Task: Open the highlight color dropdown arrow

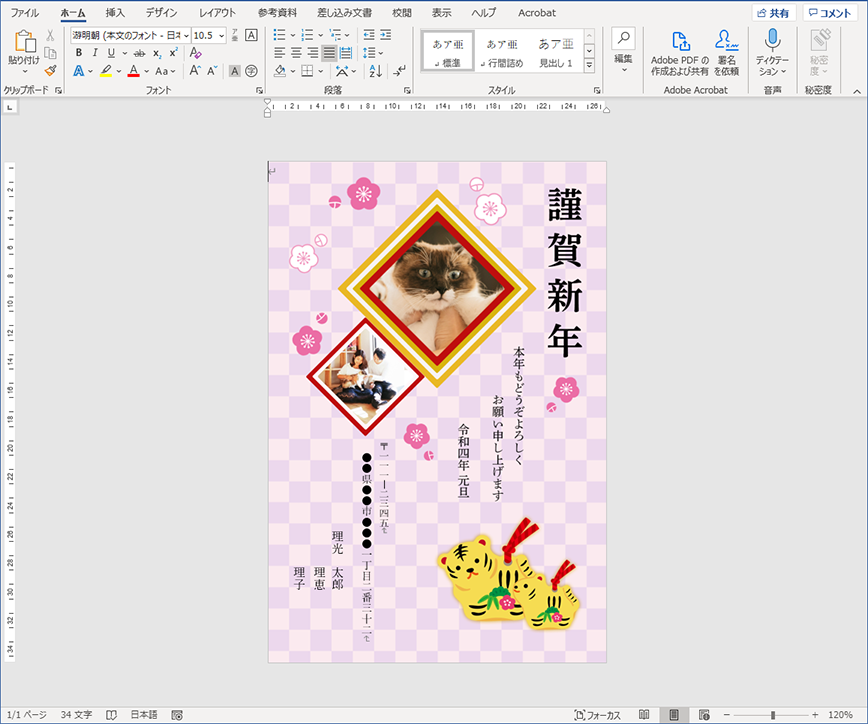Action: point(117,70)
